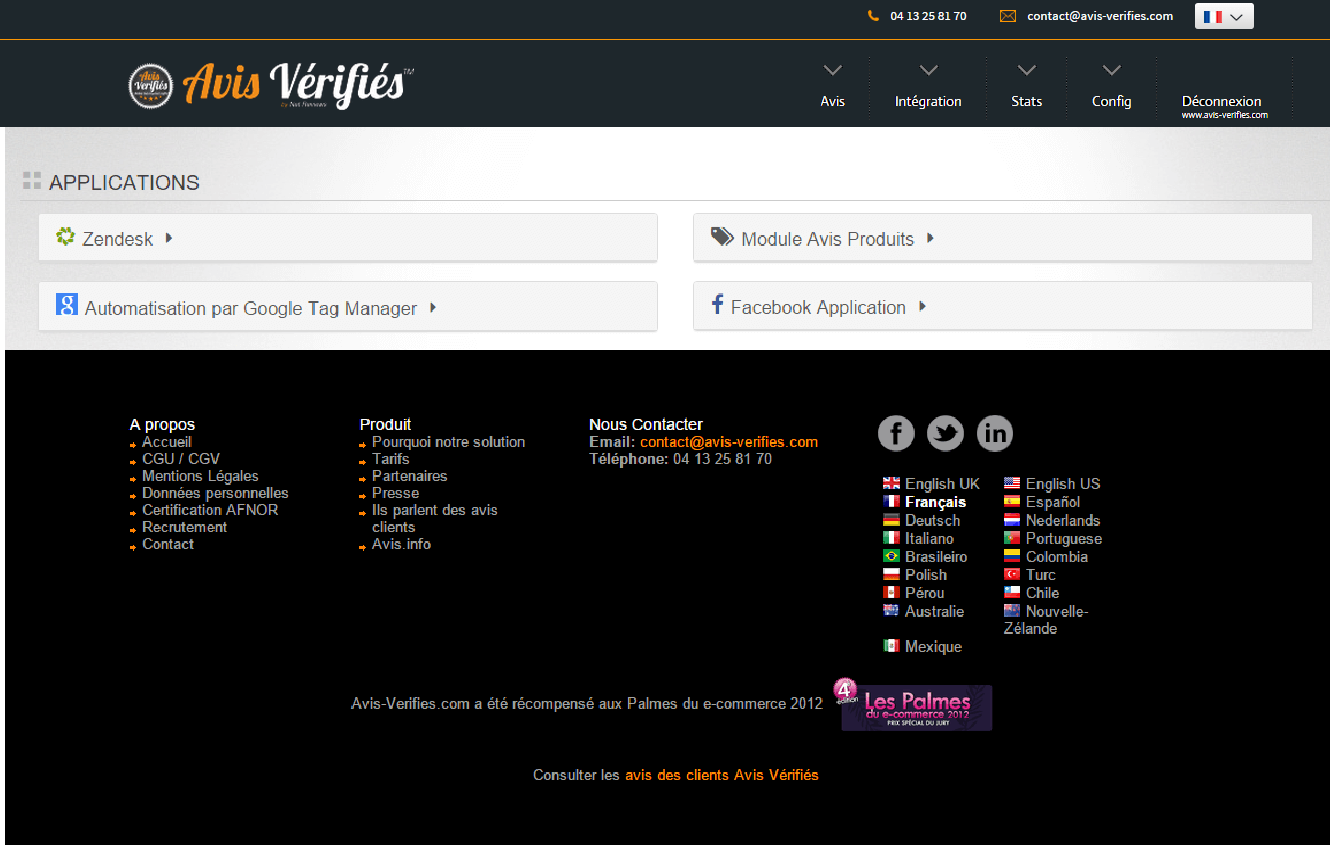Click the Portuguese flag icon
The height and width of the screenshot is (845, 1330).
pyautogui.click(x=1012, y=538)
